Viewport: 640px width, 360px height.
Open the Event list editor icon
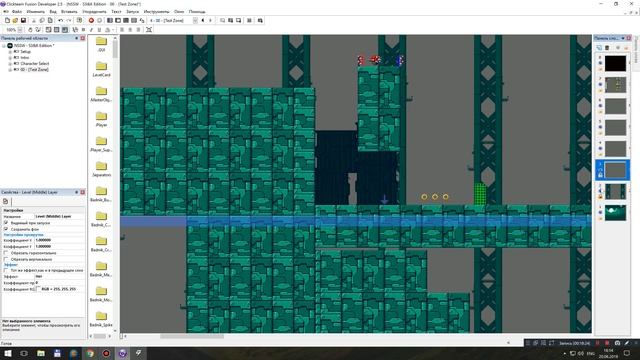click(134, 20)
